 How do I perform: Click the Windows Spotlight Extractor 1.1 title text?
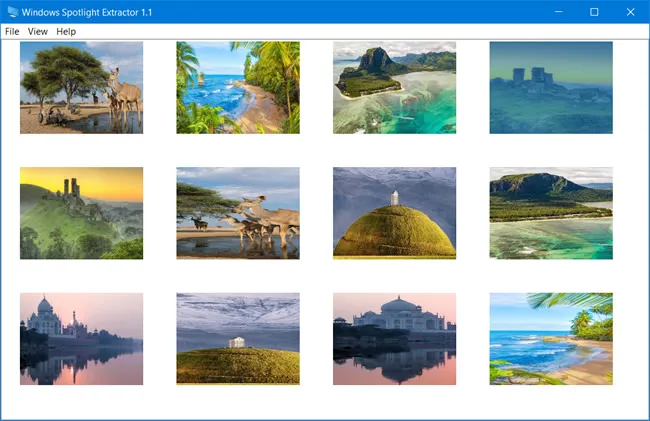pyautogui.click(x=89, y=12)
